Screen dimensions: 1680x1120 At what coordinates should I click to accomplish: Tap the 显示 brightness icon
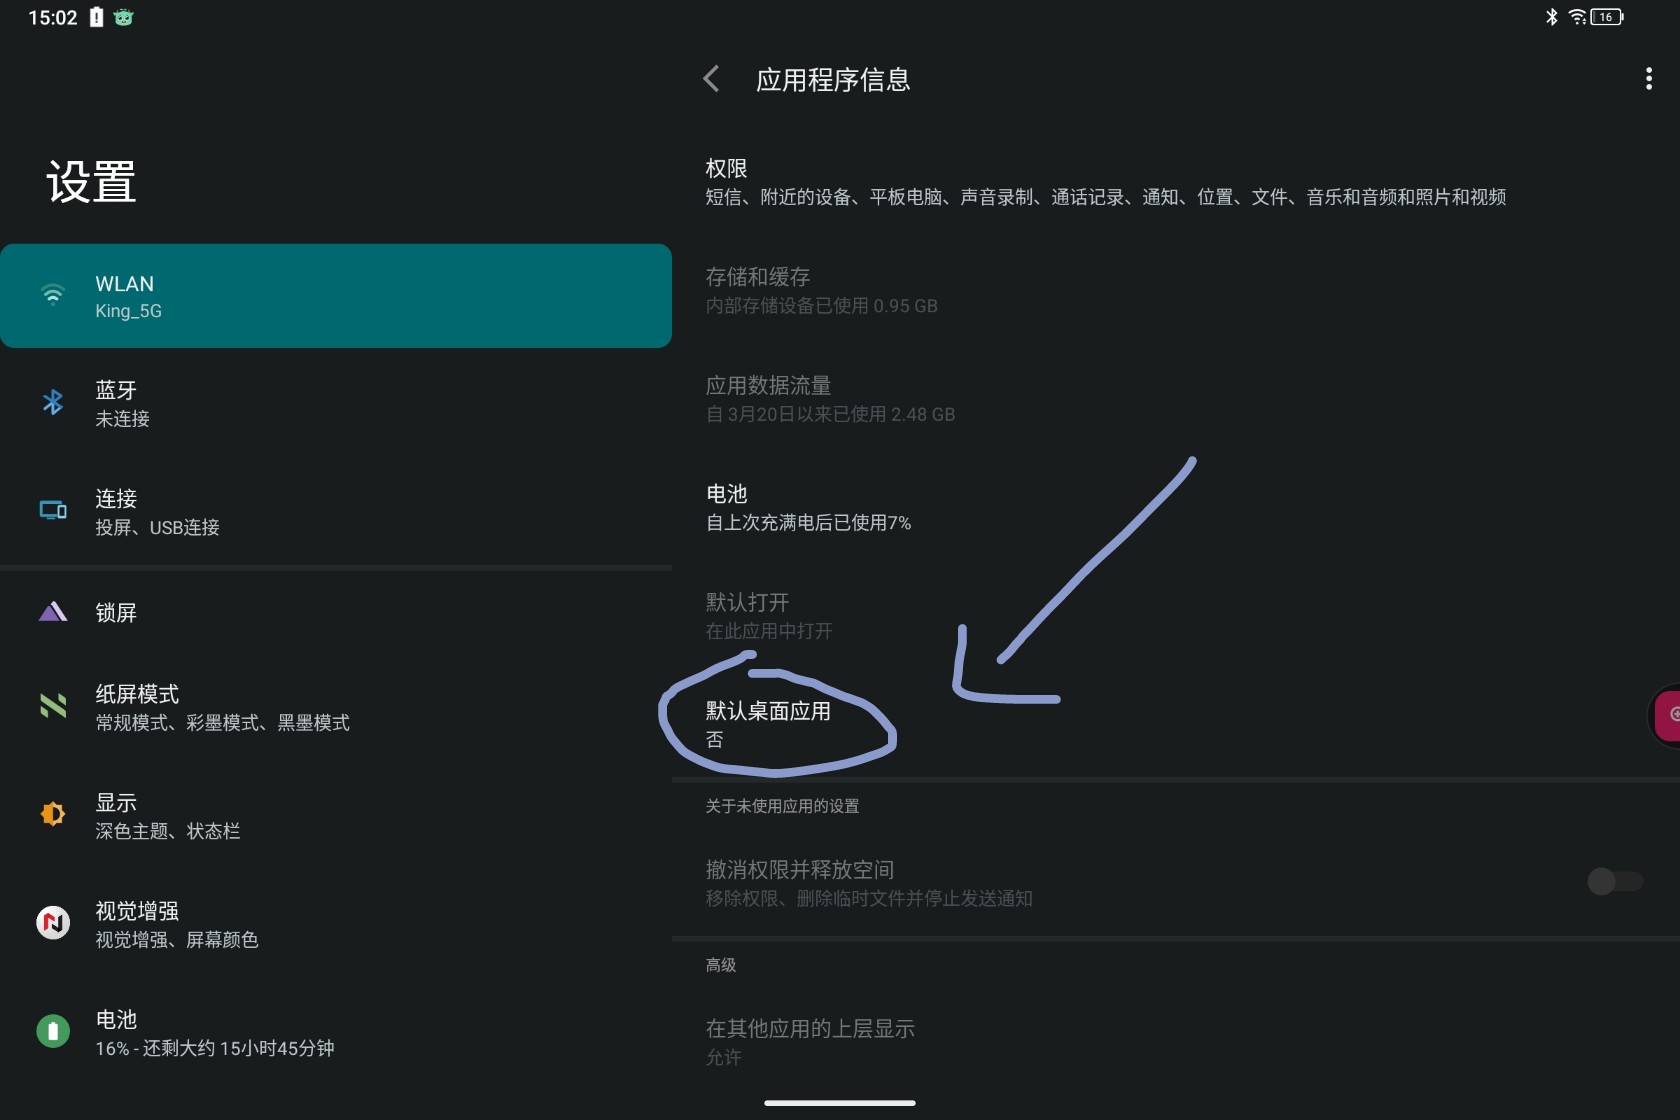(53, 814)
